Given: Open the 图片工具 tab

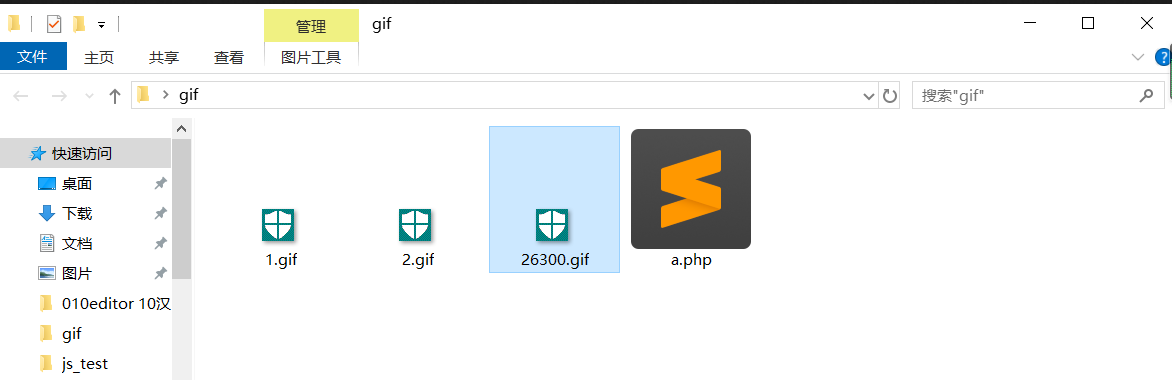Looking at the screenshot, I should click(x=311, y=57).
